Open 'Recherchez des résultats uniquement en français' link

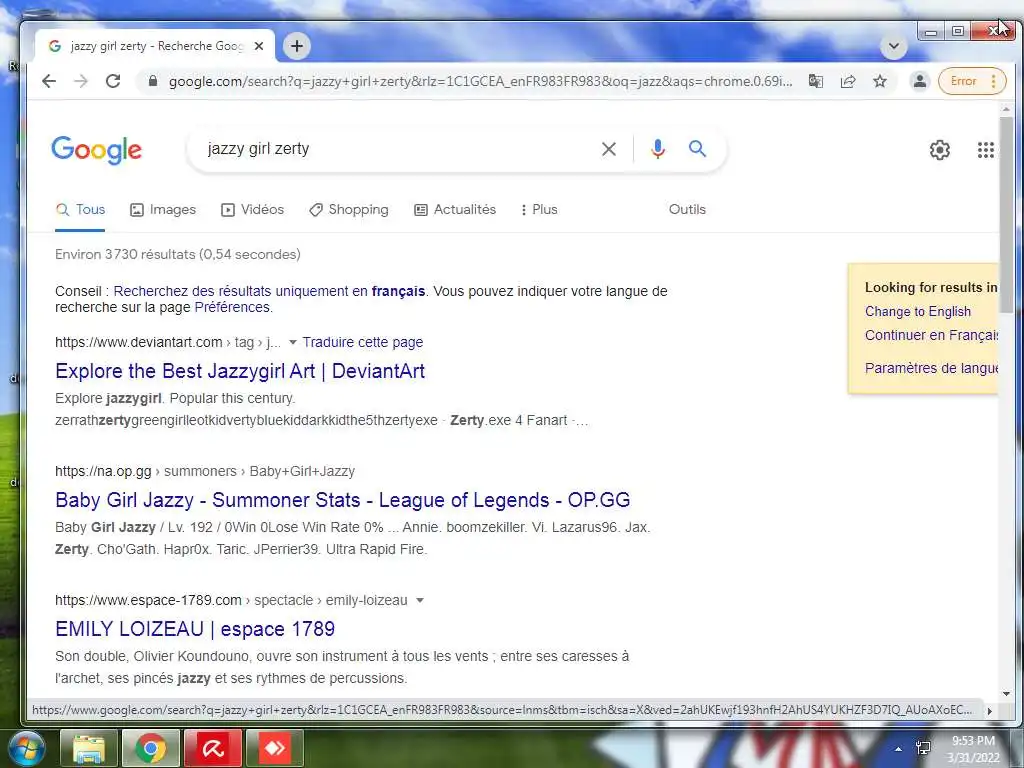(269, 291)
